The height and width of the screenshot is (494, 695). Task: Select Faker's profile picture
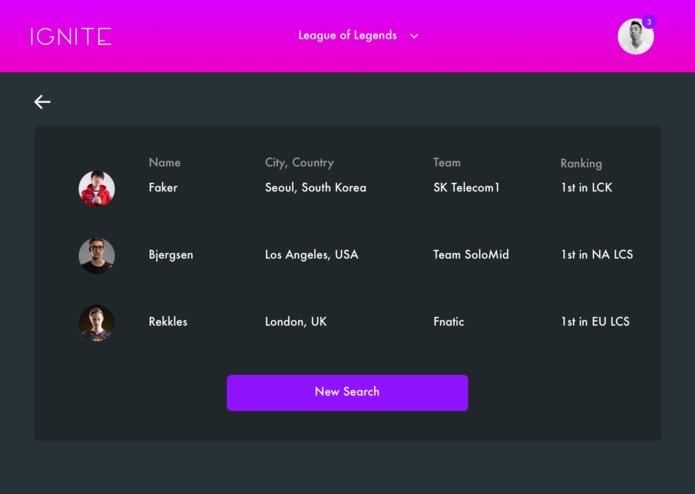coord(97,188)
